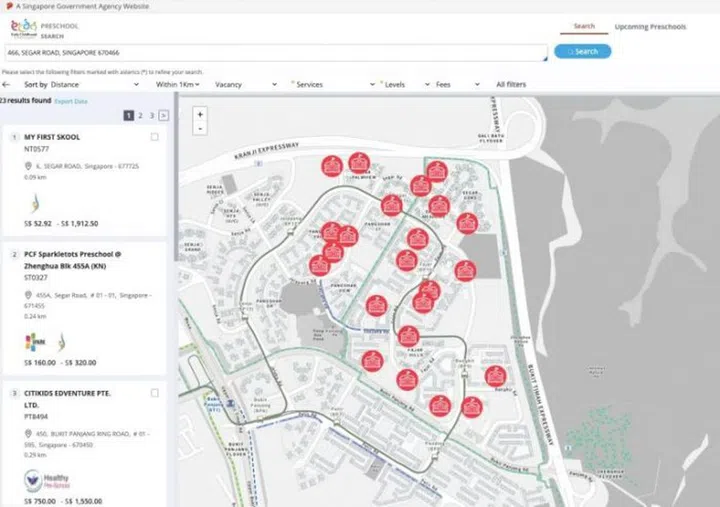Expand the Within 1Km radius dropdown
This screenshot has height=507, width=720.
(178, 85)
